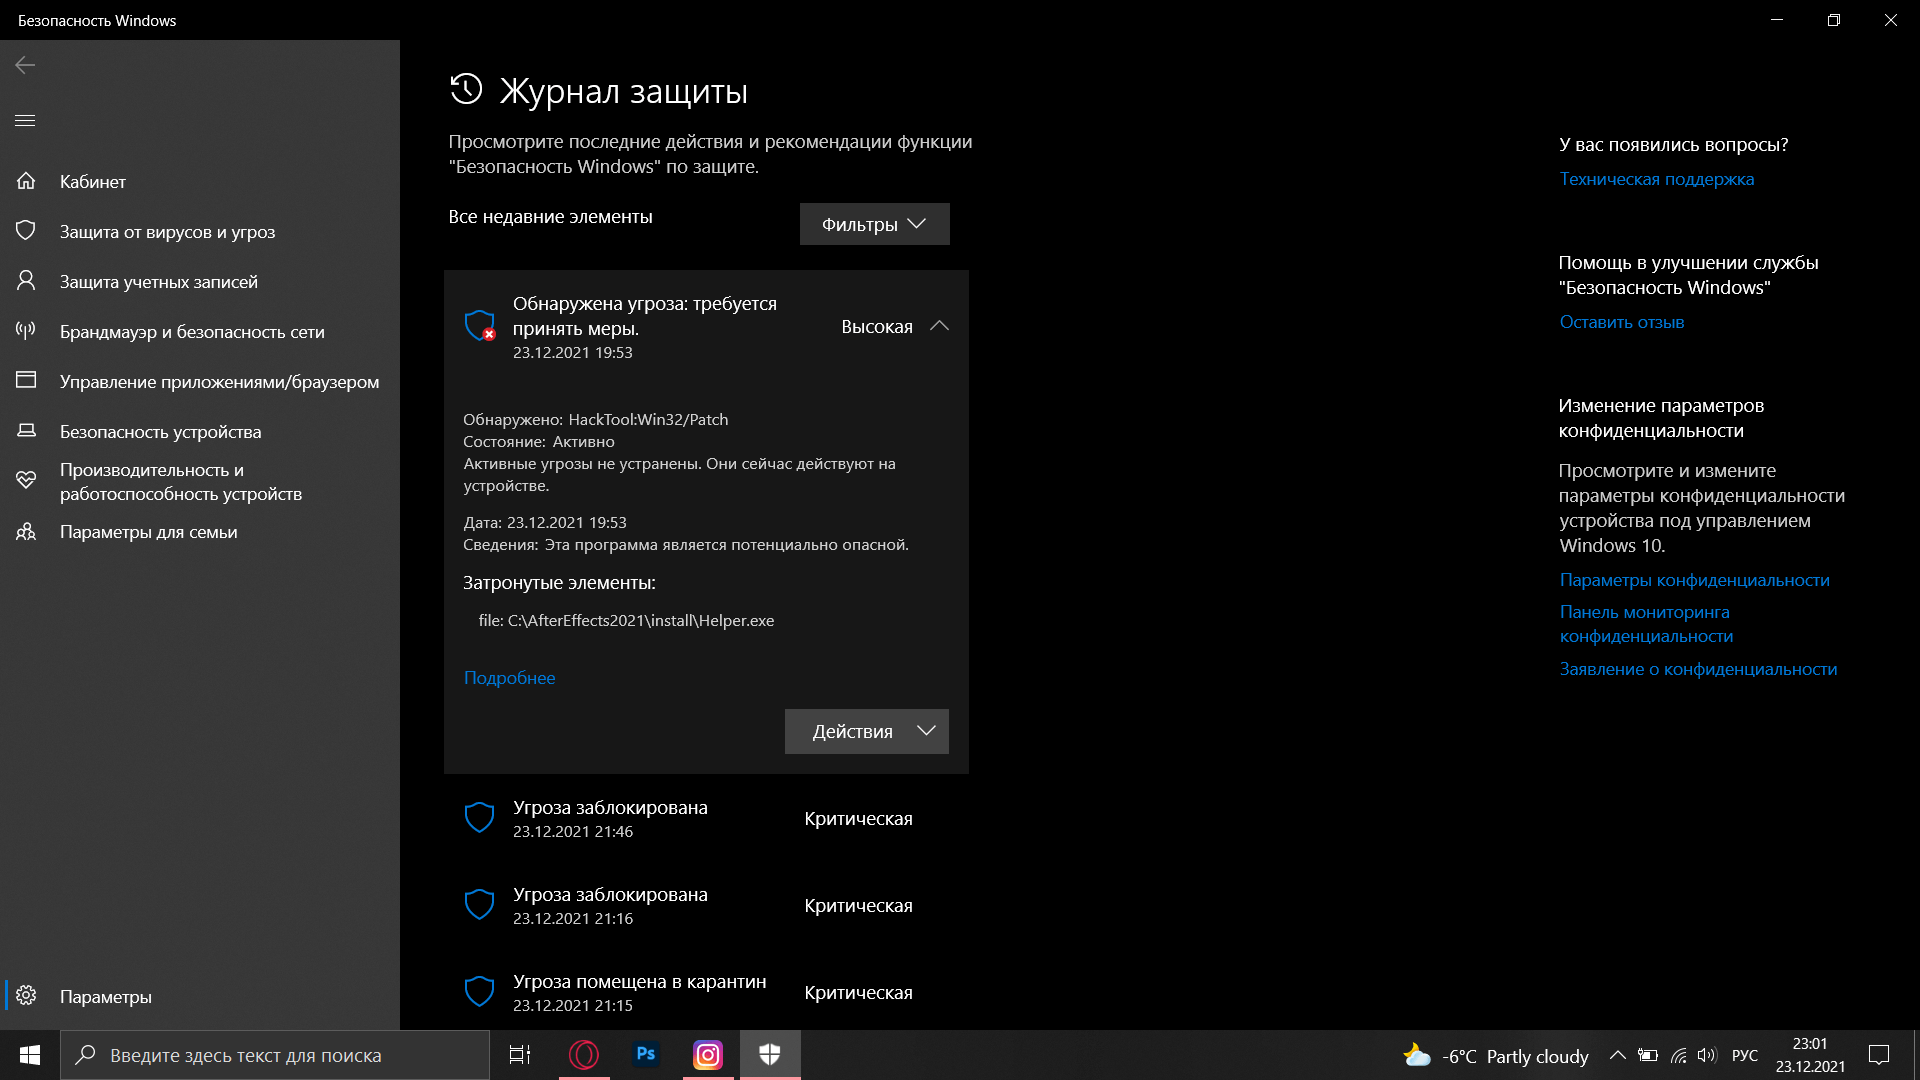Click the Подробнее link
The height and width of the screenshot is (1080, 1920).
click(509, 678)
